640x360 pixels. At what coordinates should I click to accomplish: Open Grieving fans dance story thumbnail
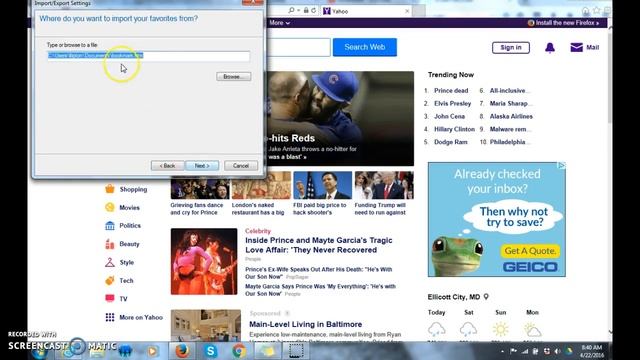(x=200, y=185)
